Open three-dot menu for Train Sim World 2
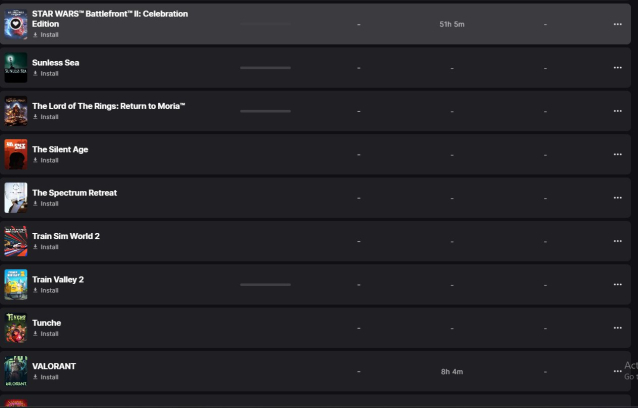Screen dimensions: 638x408 pyautogui.click(x=617, y=241)
